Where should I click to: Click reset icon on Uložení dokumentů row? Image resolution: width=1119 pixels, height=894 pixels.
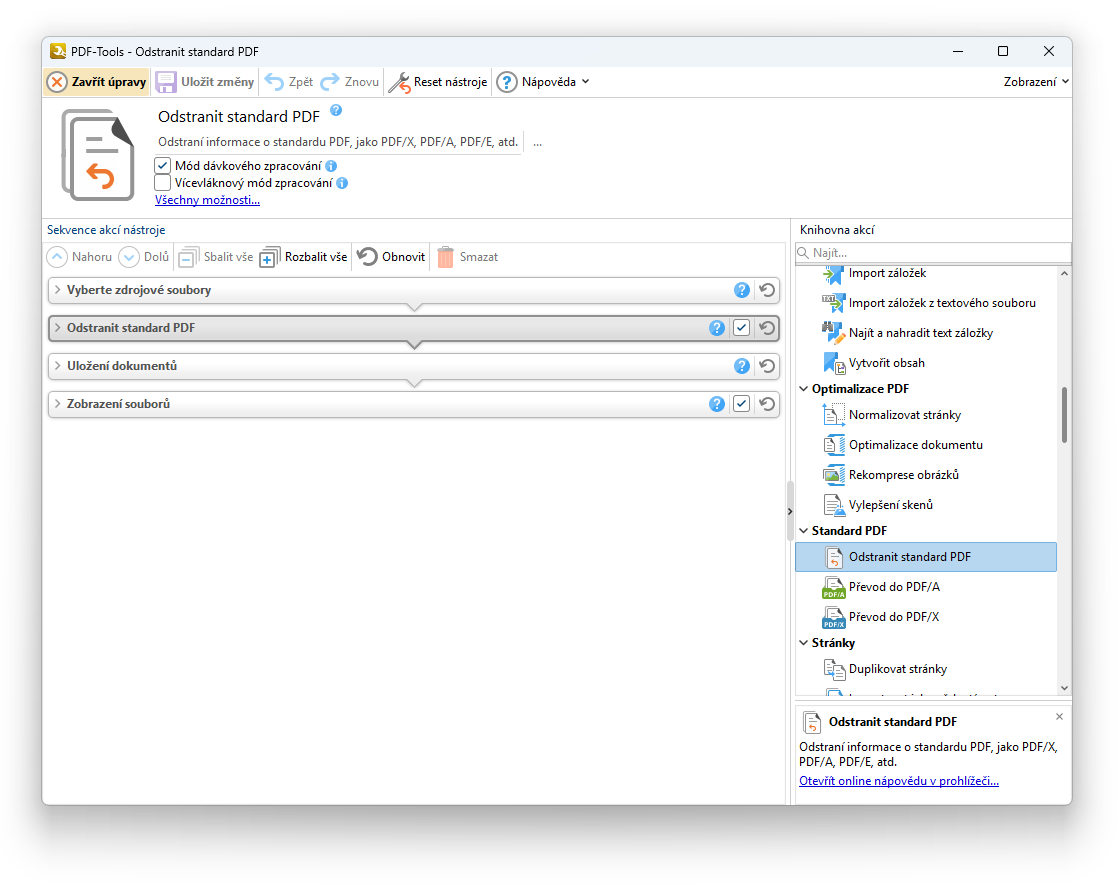point(767,366)
